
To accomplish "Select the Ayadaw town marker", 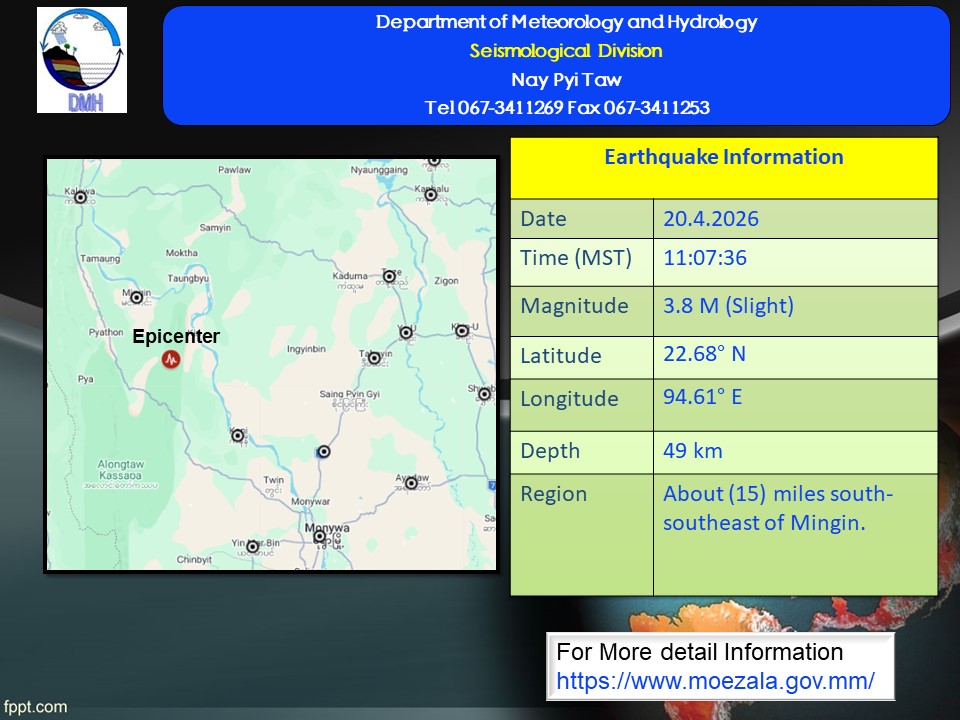I will point(411,484).
